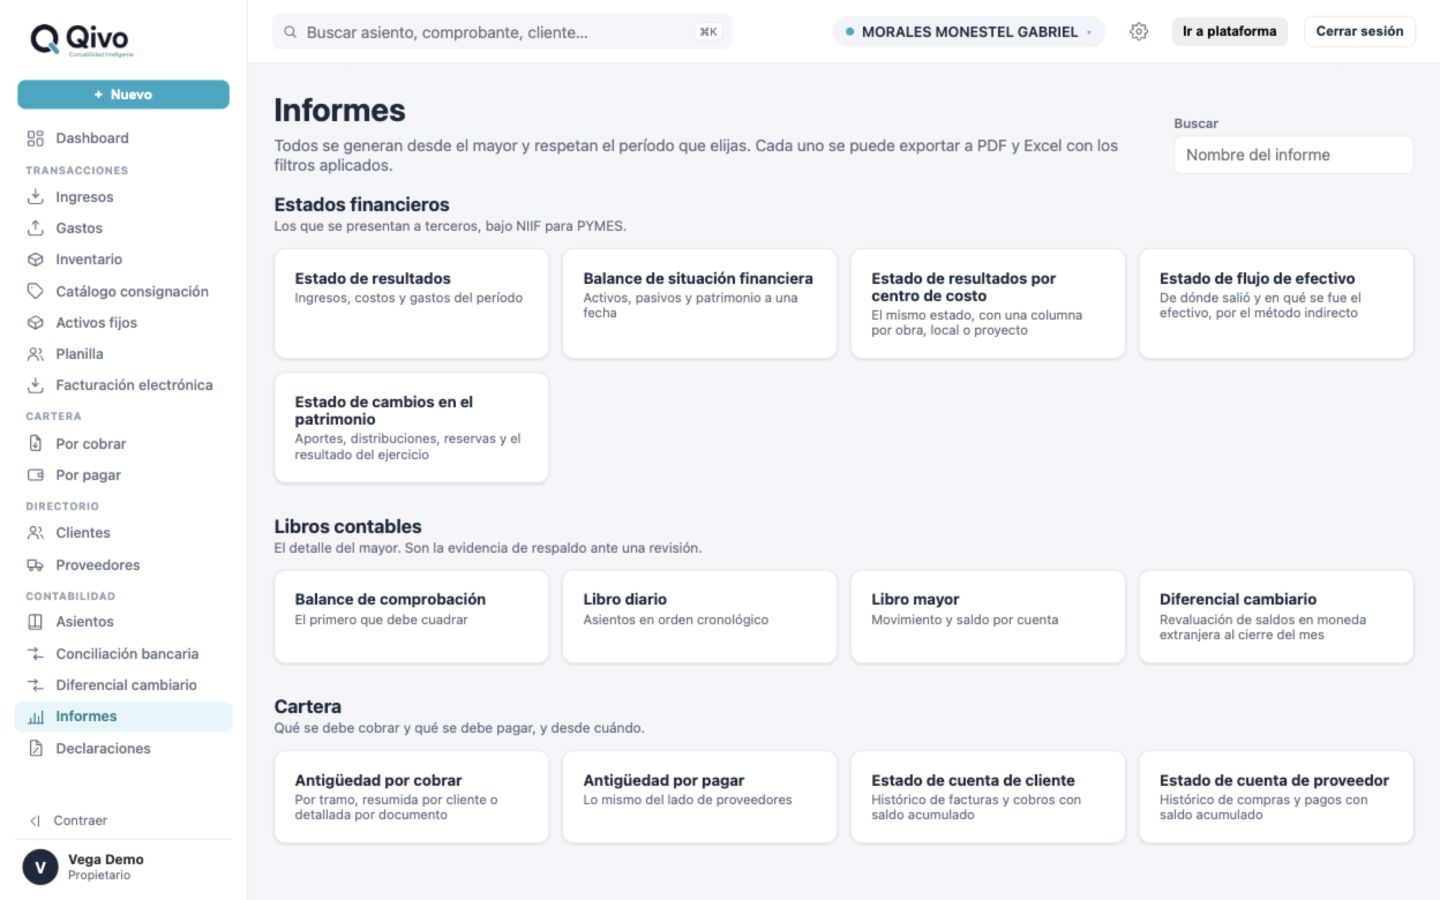Go to Diferencial cambiario in the sidebar

pyautogui.click(x=124, y=685)
